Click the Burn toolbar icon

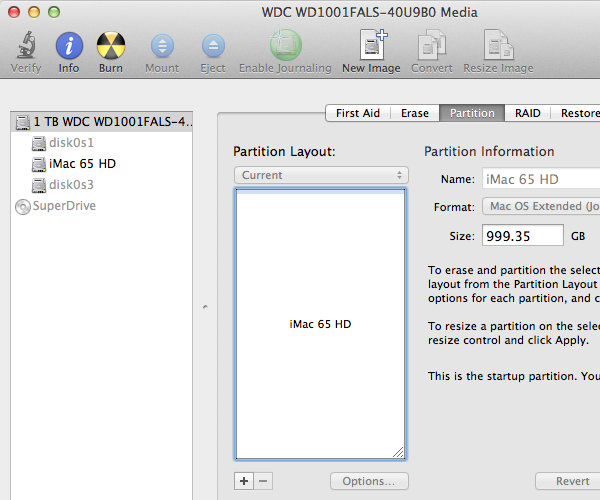click(111, 46)
